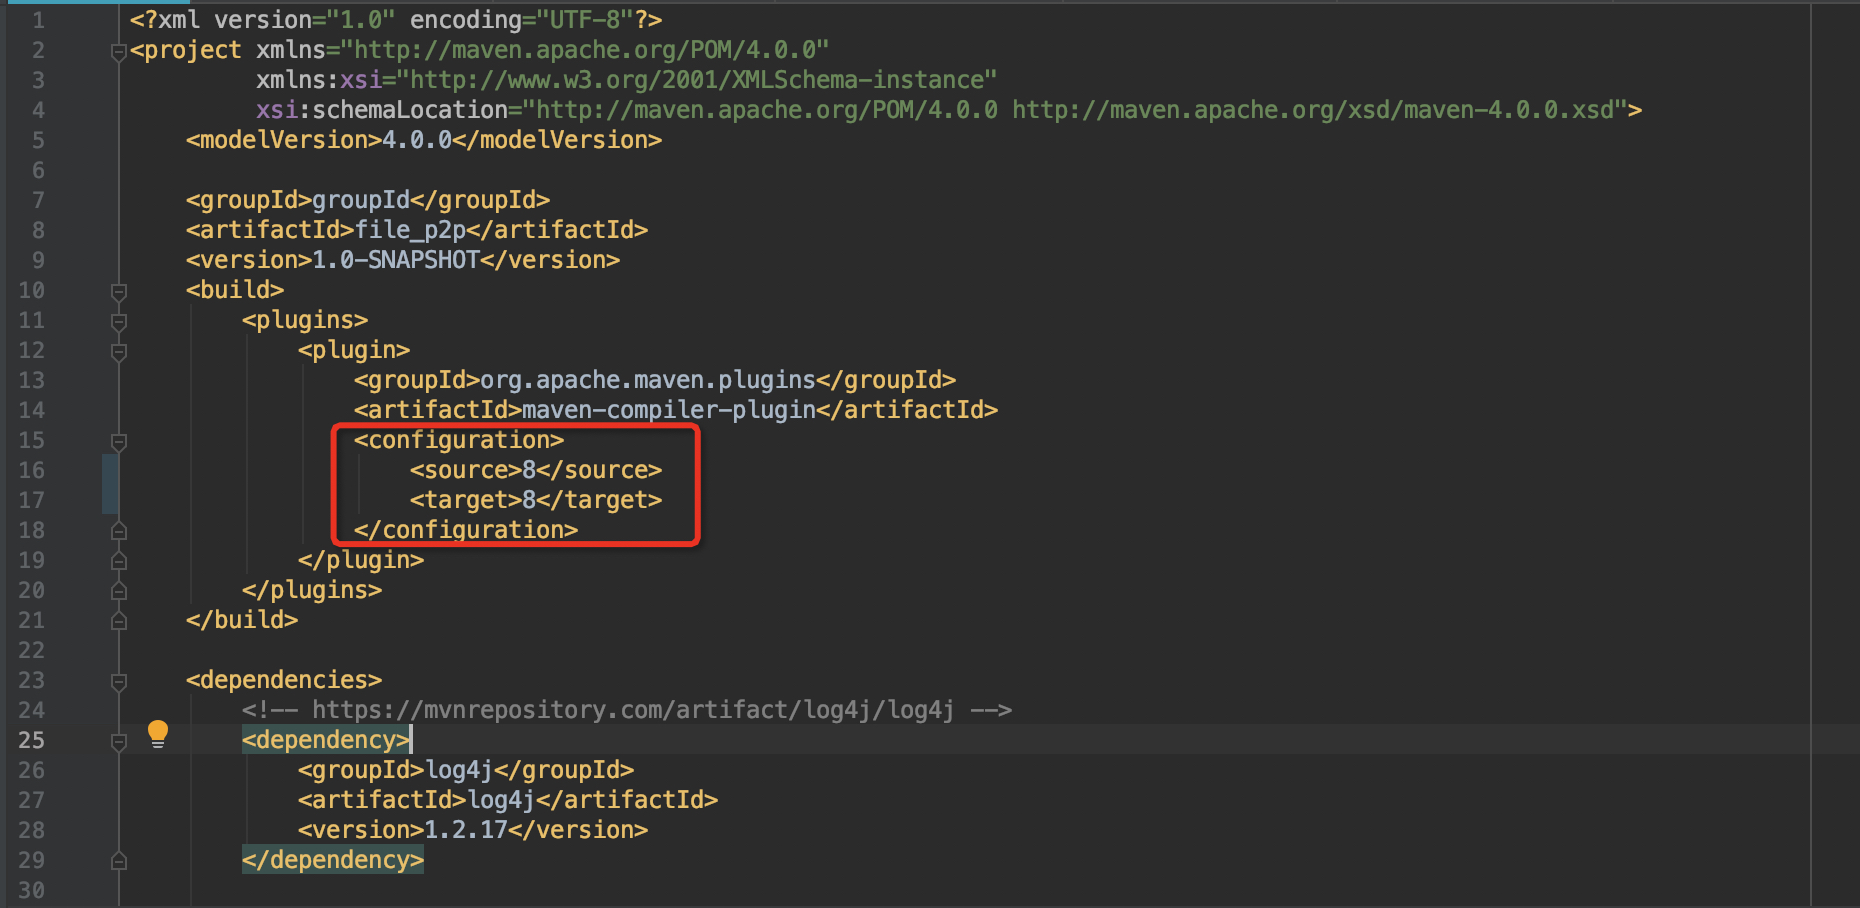Click the file_p2p artifactId text
1860x908 pixels.
pyautogui.click(x=410, y=230)
